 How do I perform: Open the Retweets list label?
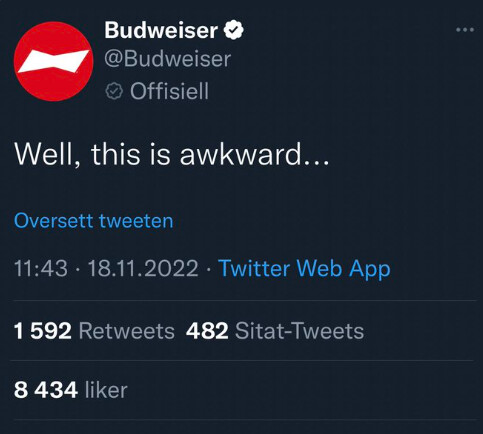click(x=127, y=331)
